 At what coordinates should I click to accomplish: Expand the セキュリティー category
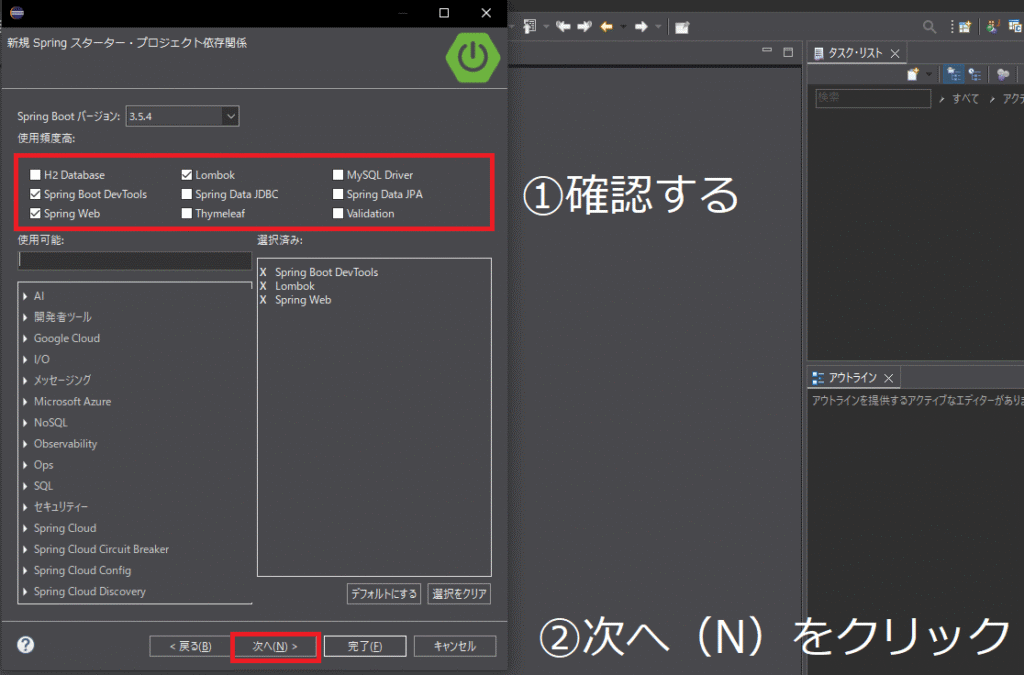point(25,507)
